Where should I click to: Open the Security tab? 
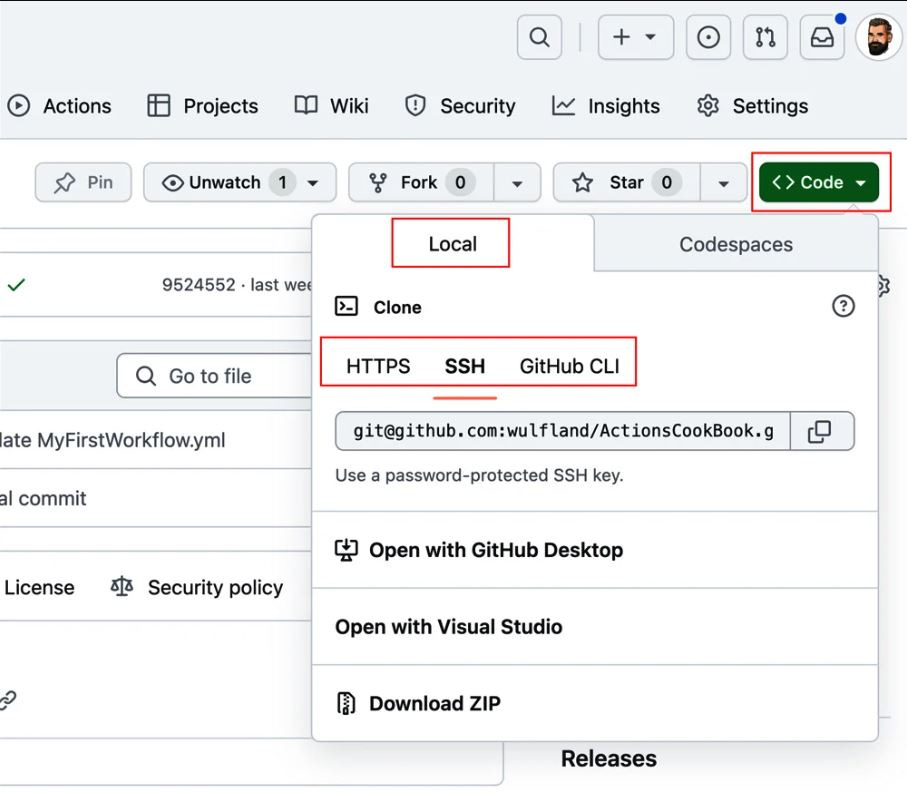point(460,106)
